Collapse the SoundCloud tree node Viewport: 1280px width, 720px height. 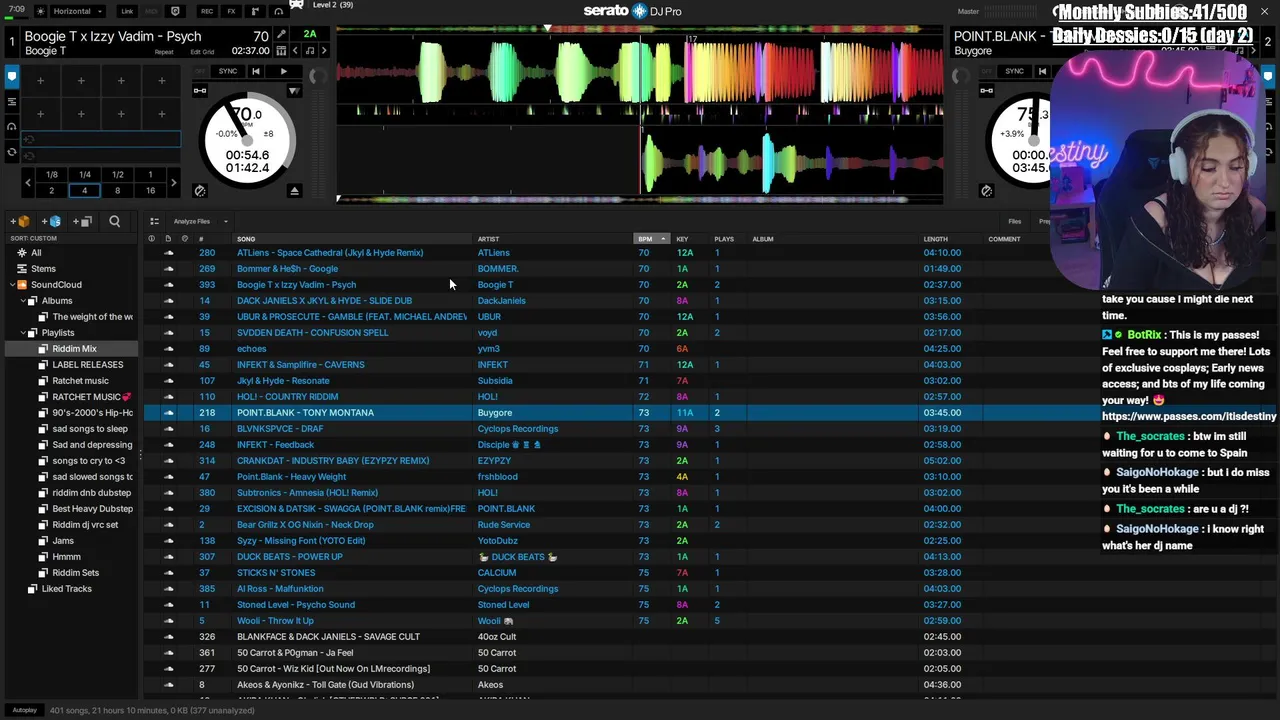point(12,285)
